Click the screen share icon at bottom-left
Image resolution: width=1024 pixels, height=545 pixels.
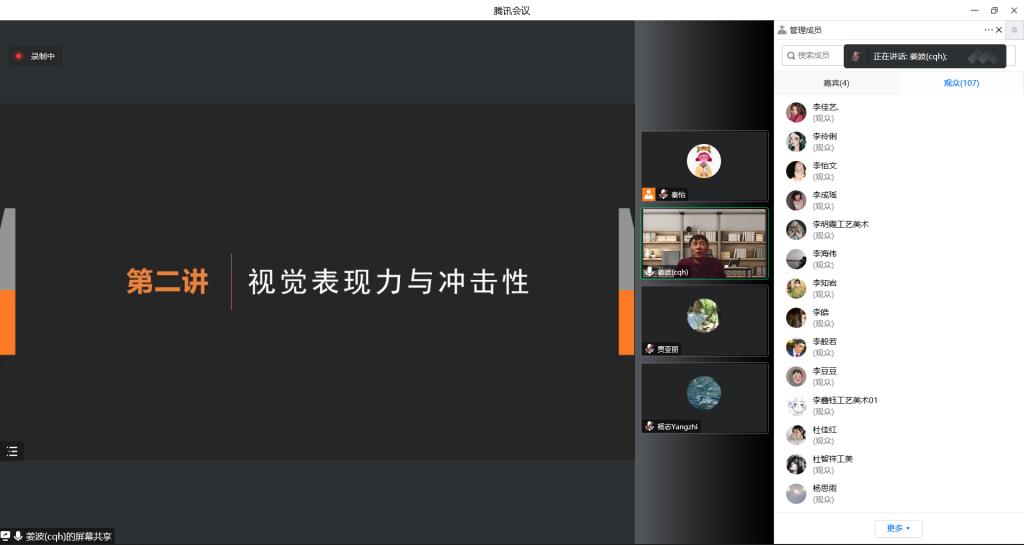point(6,536)
